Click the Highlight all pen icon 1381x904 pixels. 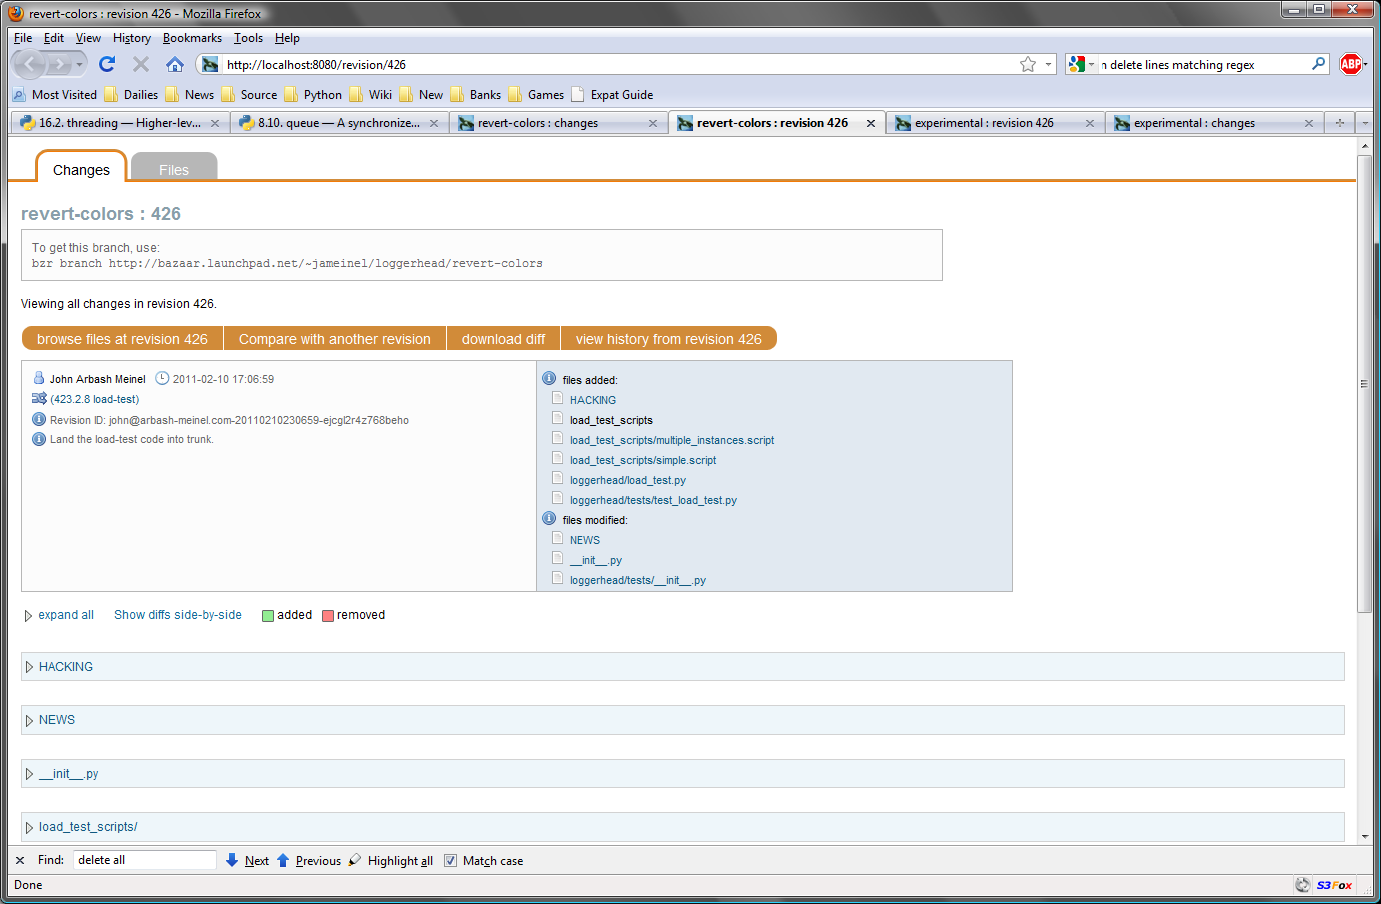[355, 860]
